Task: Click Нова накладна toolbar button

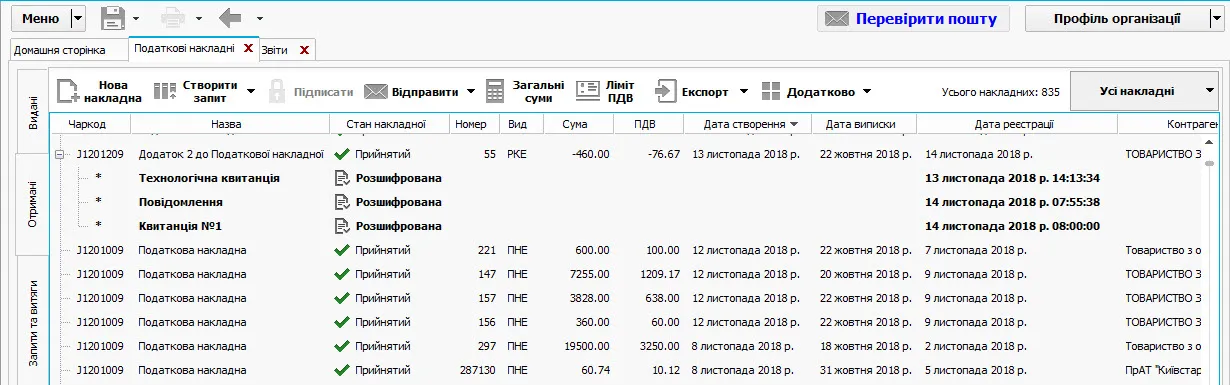Action: click(x=99, y=91)
